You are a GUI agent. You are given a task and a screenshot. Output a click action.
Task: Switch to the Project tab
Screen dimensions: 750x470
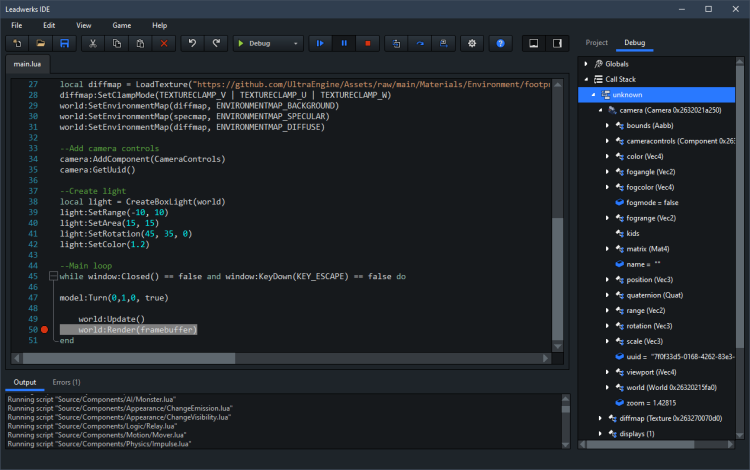click(x=597, y=44)
